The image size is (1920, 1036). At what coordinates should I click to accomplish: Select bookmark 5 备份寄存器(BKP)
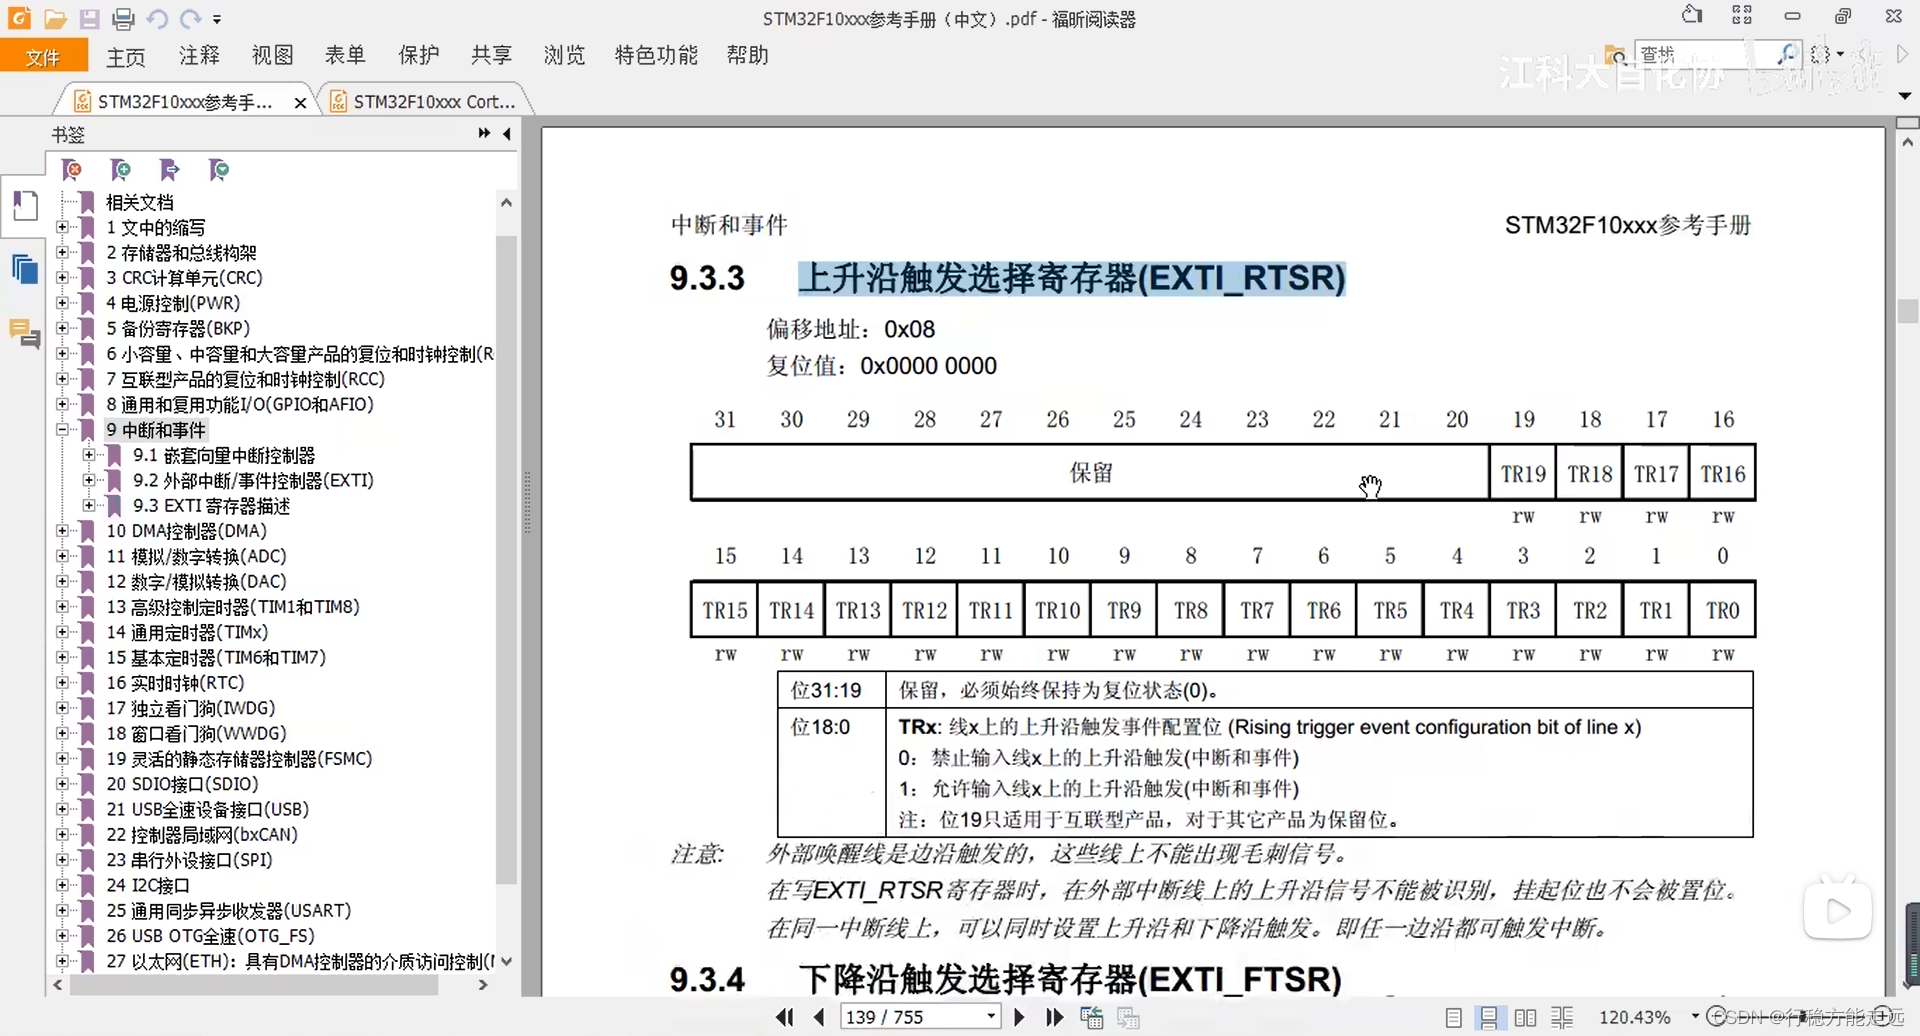point(179,329)
